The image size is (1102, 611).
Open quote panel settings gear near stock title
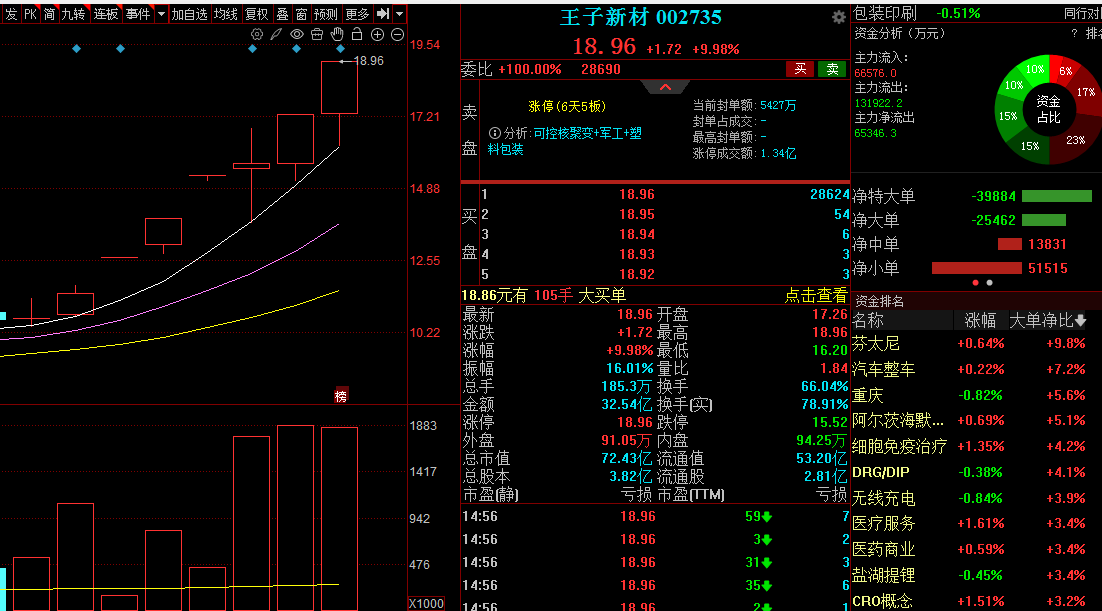coord(838,18)
